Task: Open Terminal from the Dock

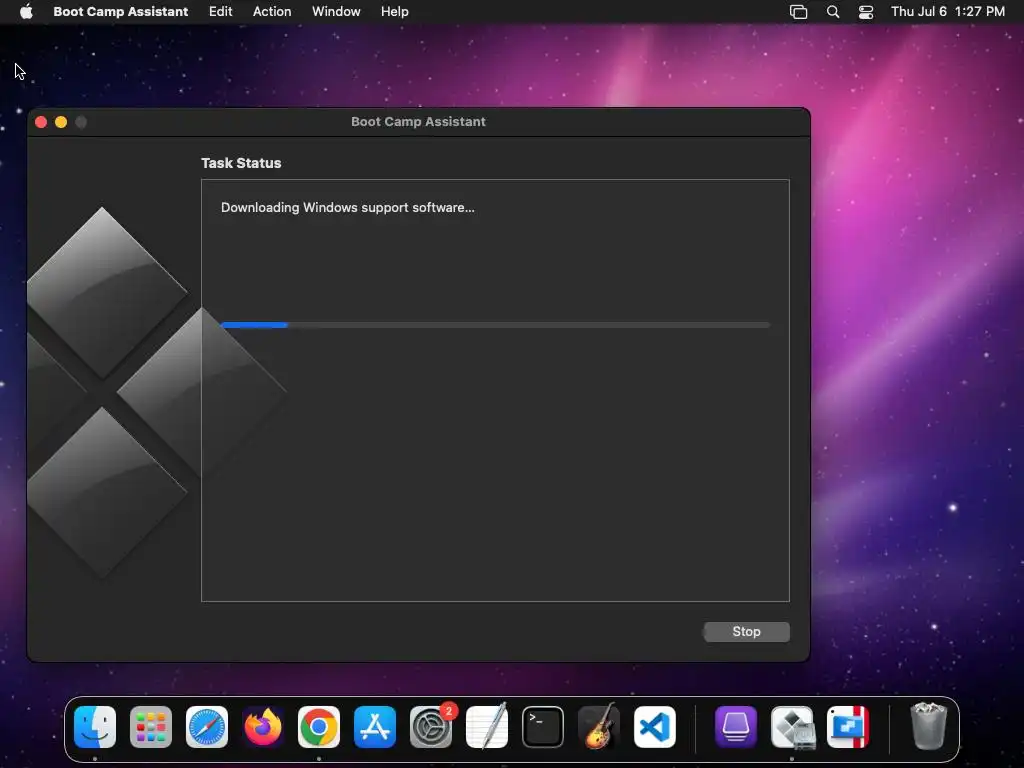Action: [x=543, y=727]
